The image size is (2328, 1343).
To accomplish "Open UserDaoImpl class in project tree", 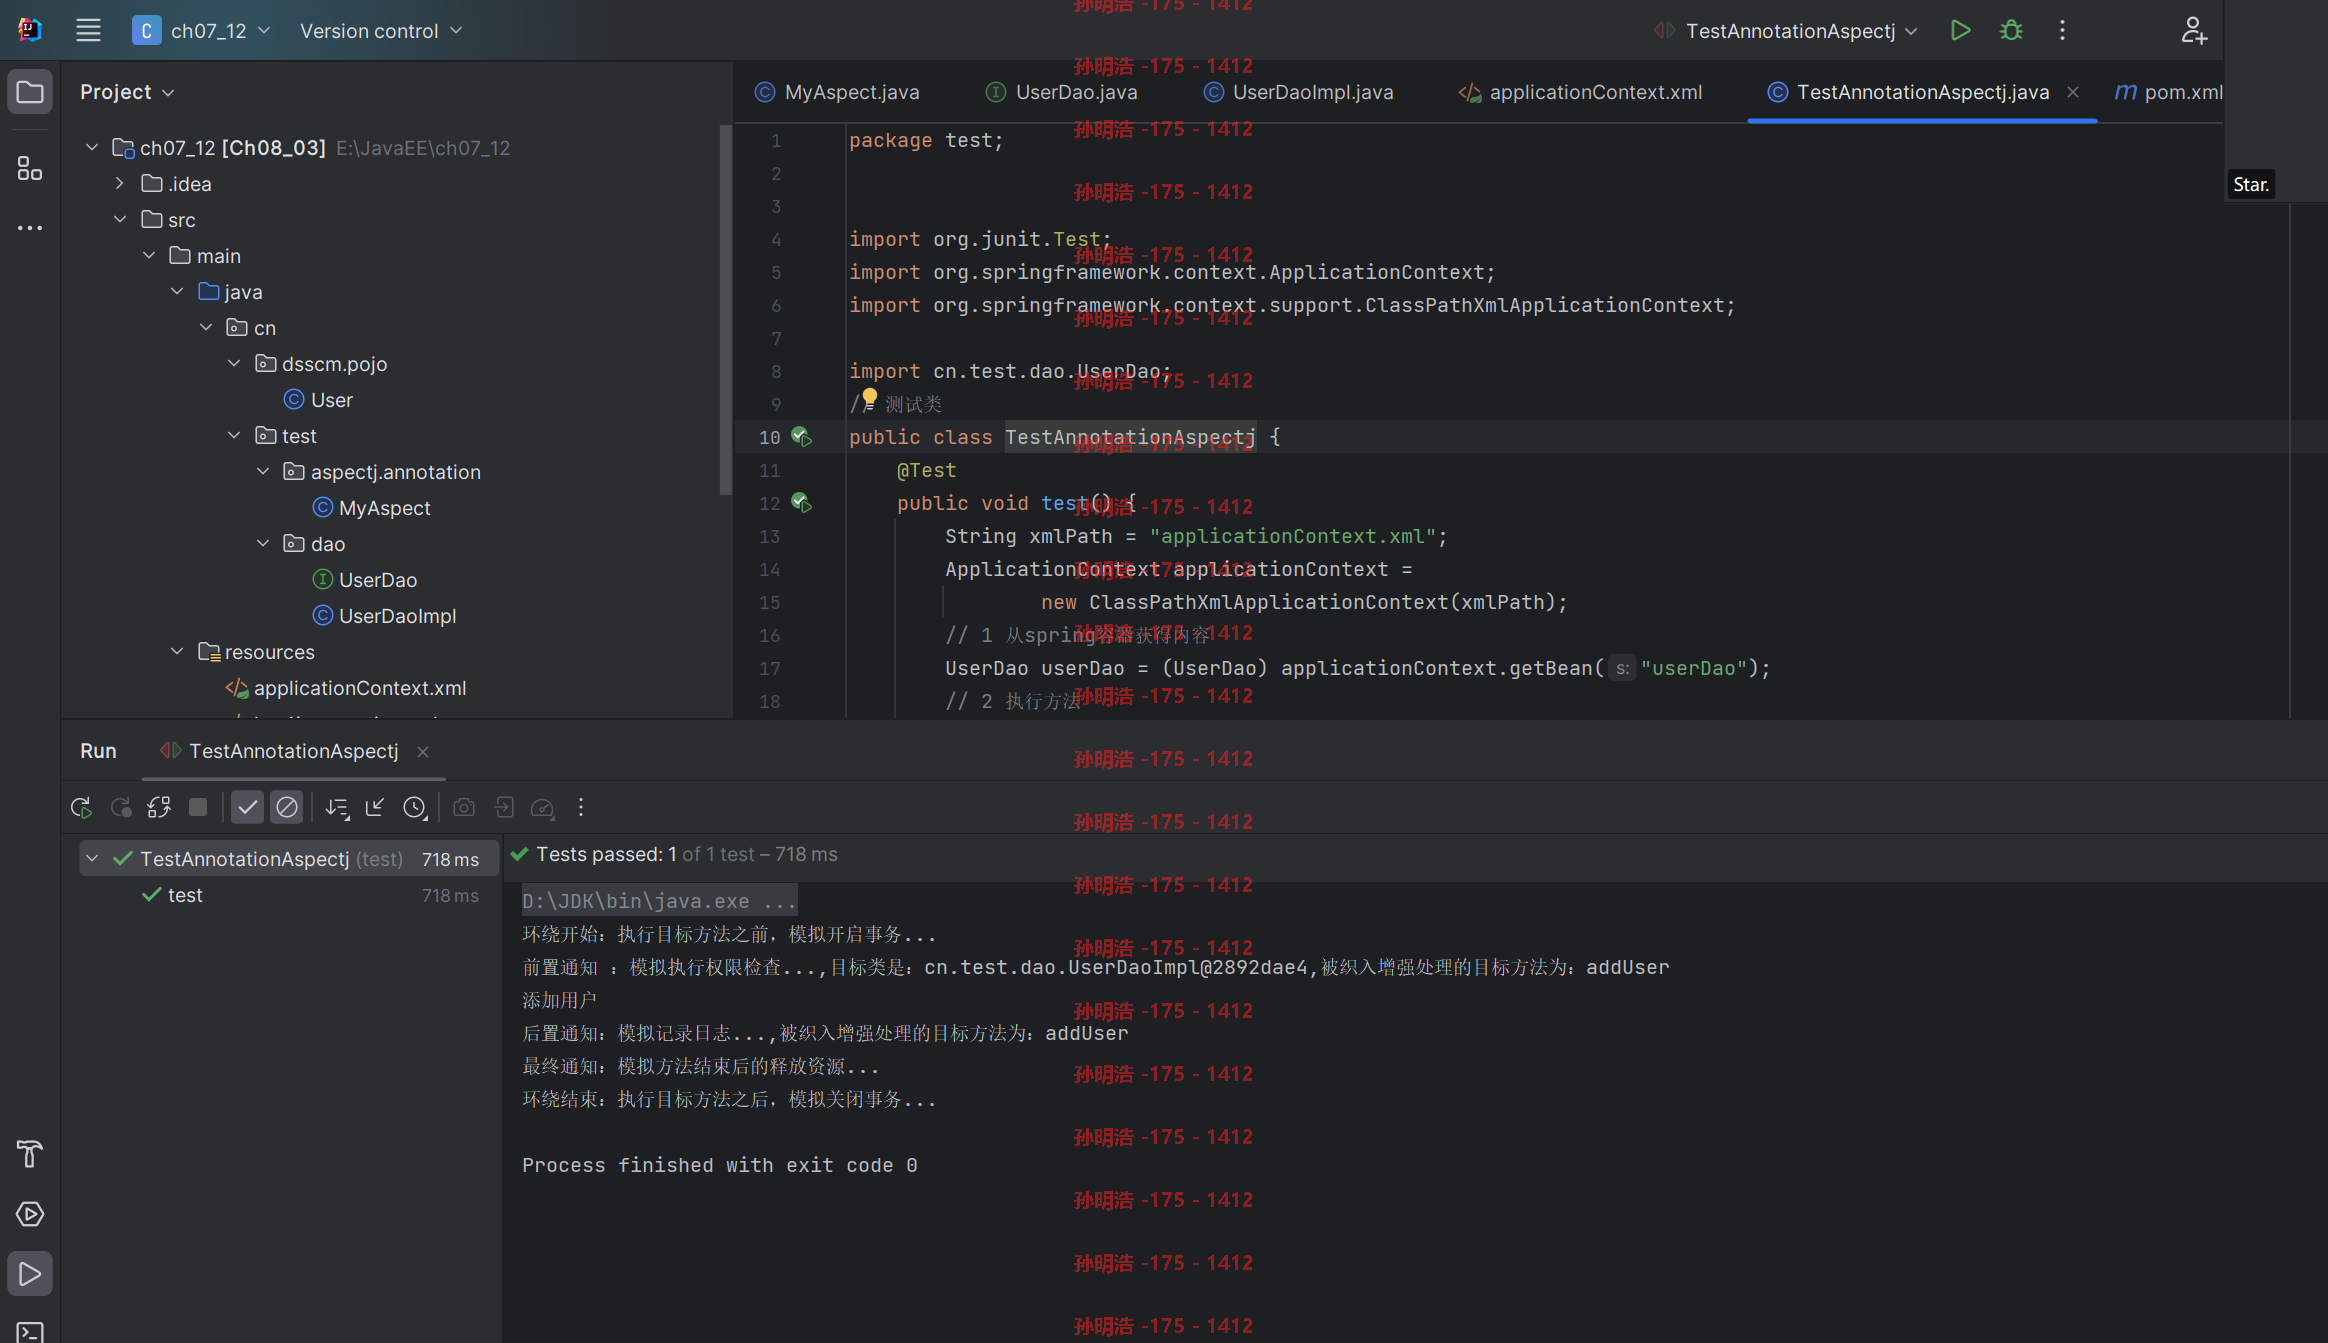I will point(384,616).
